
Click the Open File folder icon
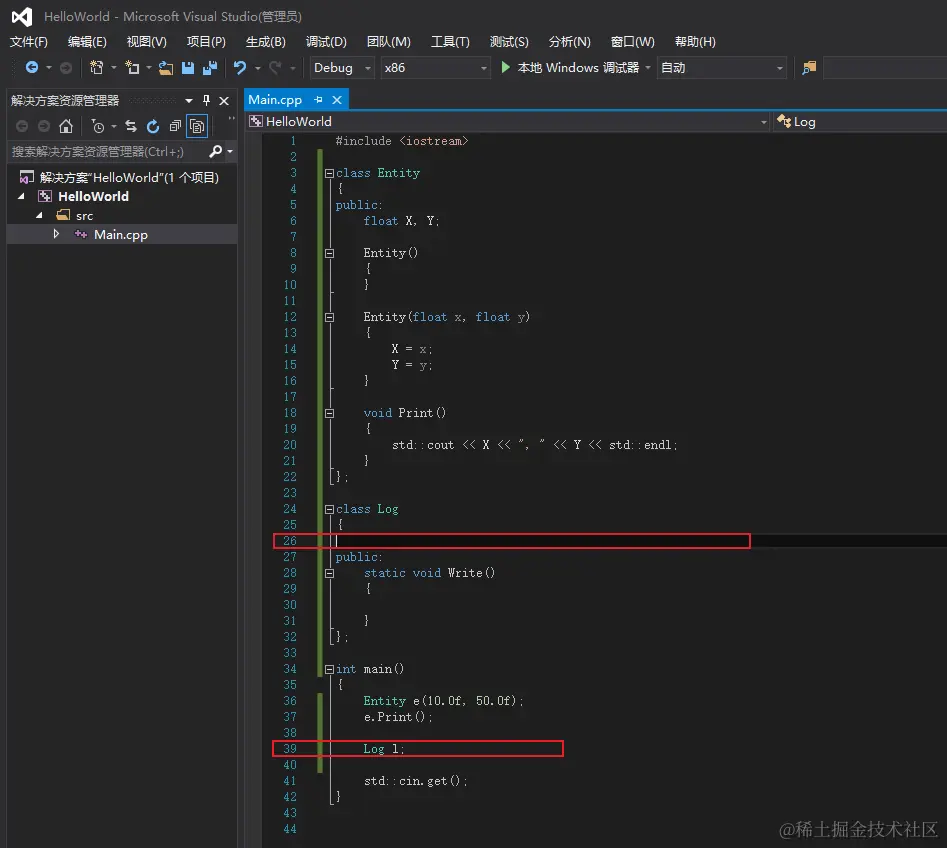166,68
